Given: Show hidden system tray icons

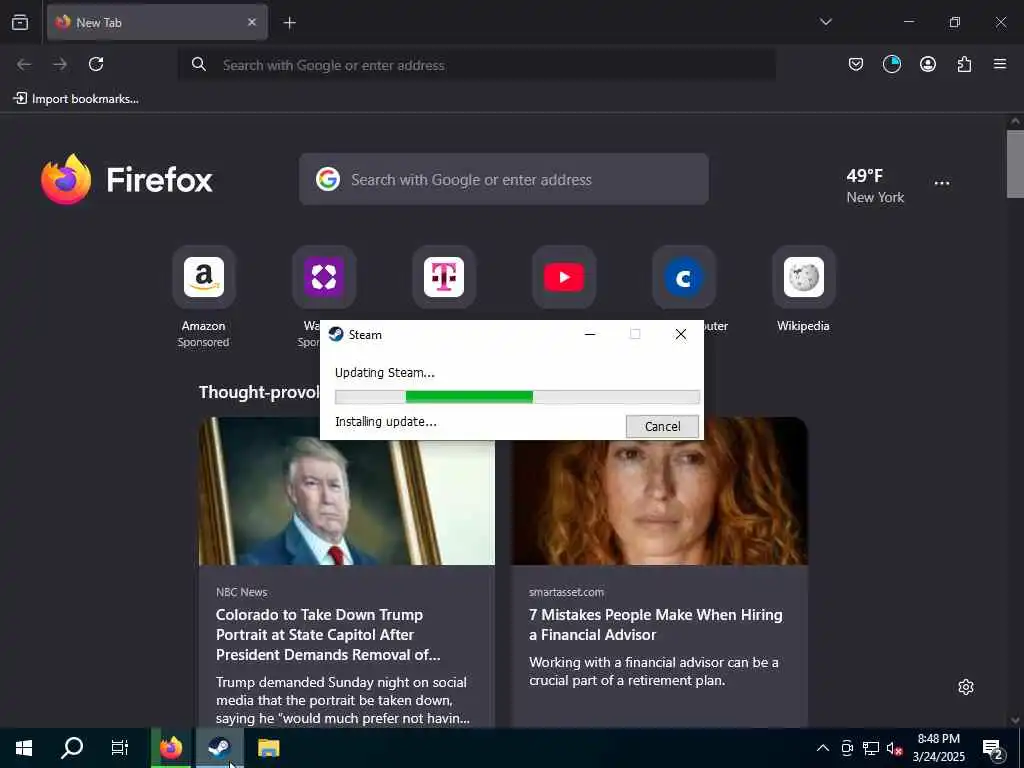Looking at the screenshot, I should [823, 748].
